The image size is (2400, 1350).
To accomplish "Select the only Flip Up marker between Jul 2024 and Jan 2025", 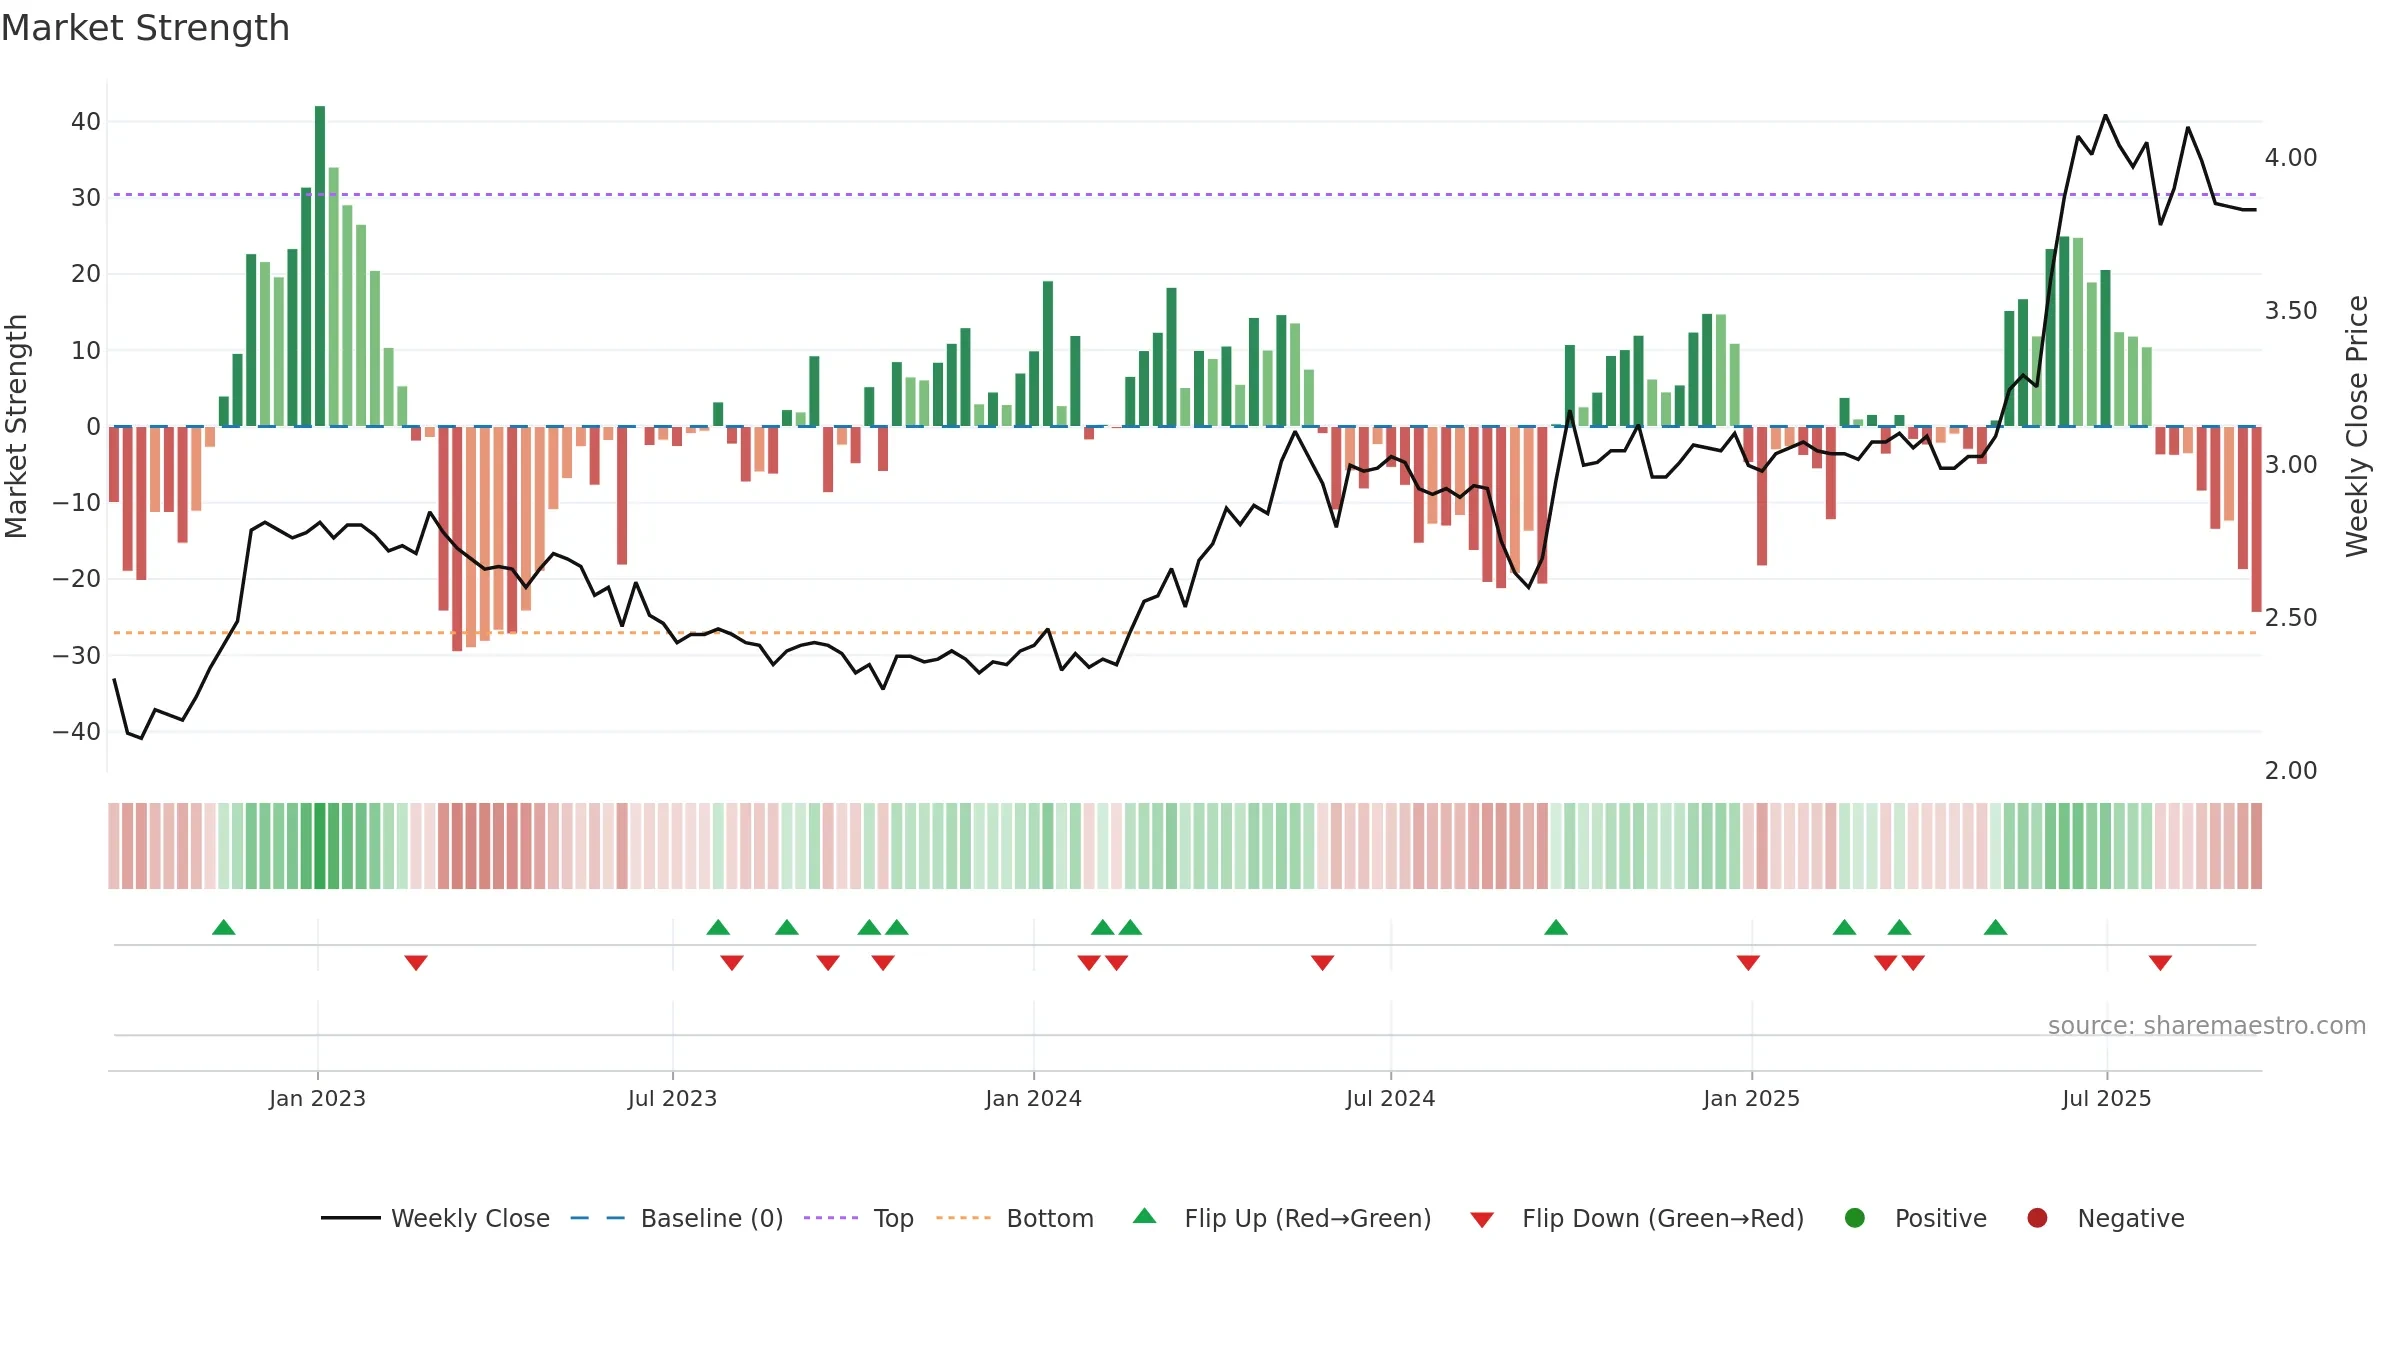I will tap(1556, 927).
